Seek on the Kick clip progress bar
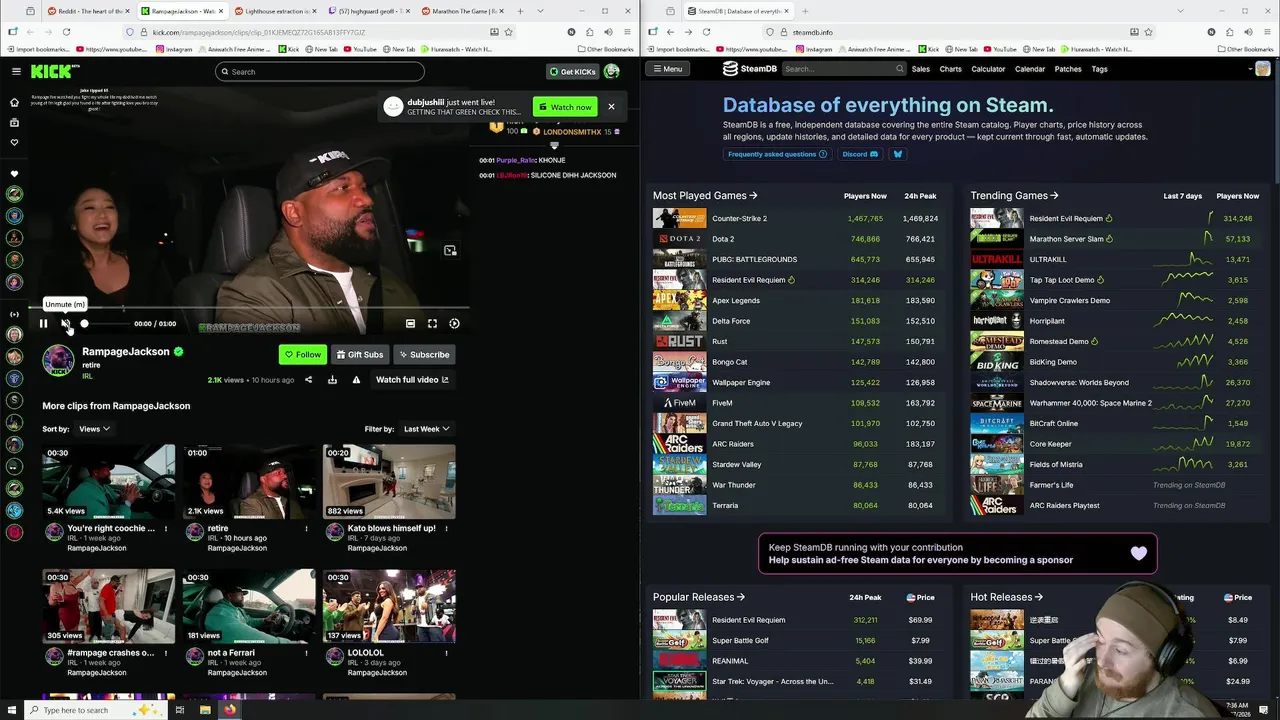The image size is (1280, 720). [250, 309]
